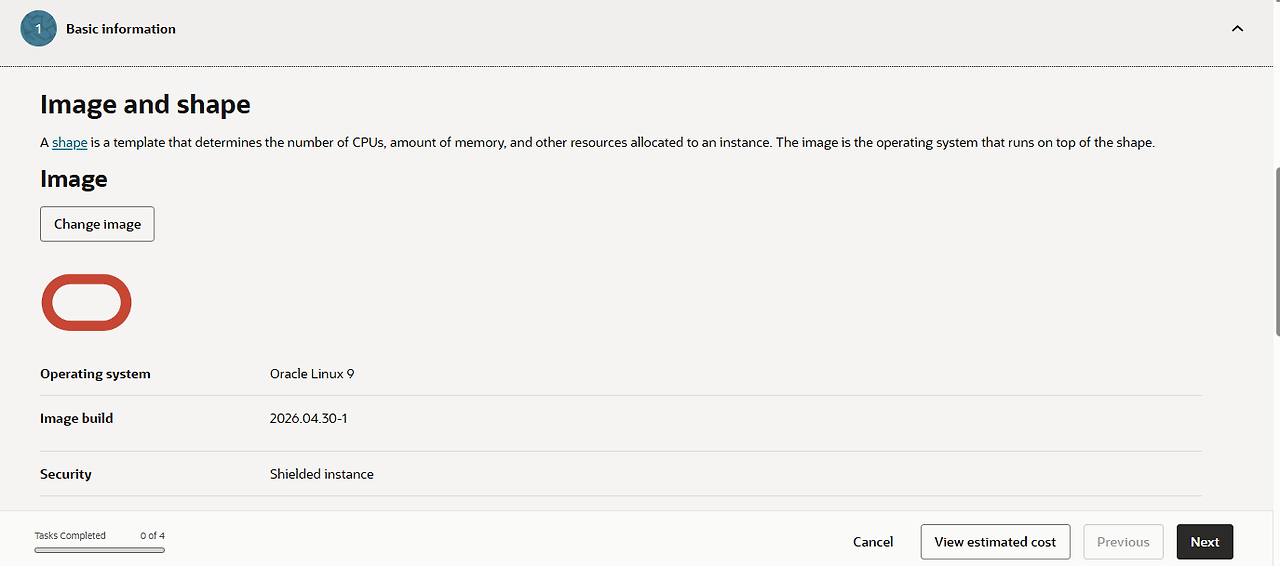Screen dimensions: 1280x566
Task: Open the shape documentation link
Action: 70,142
